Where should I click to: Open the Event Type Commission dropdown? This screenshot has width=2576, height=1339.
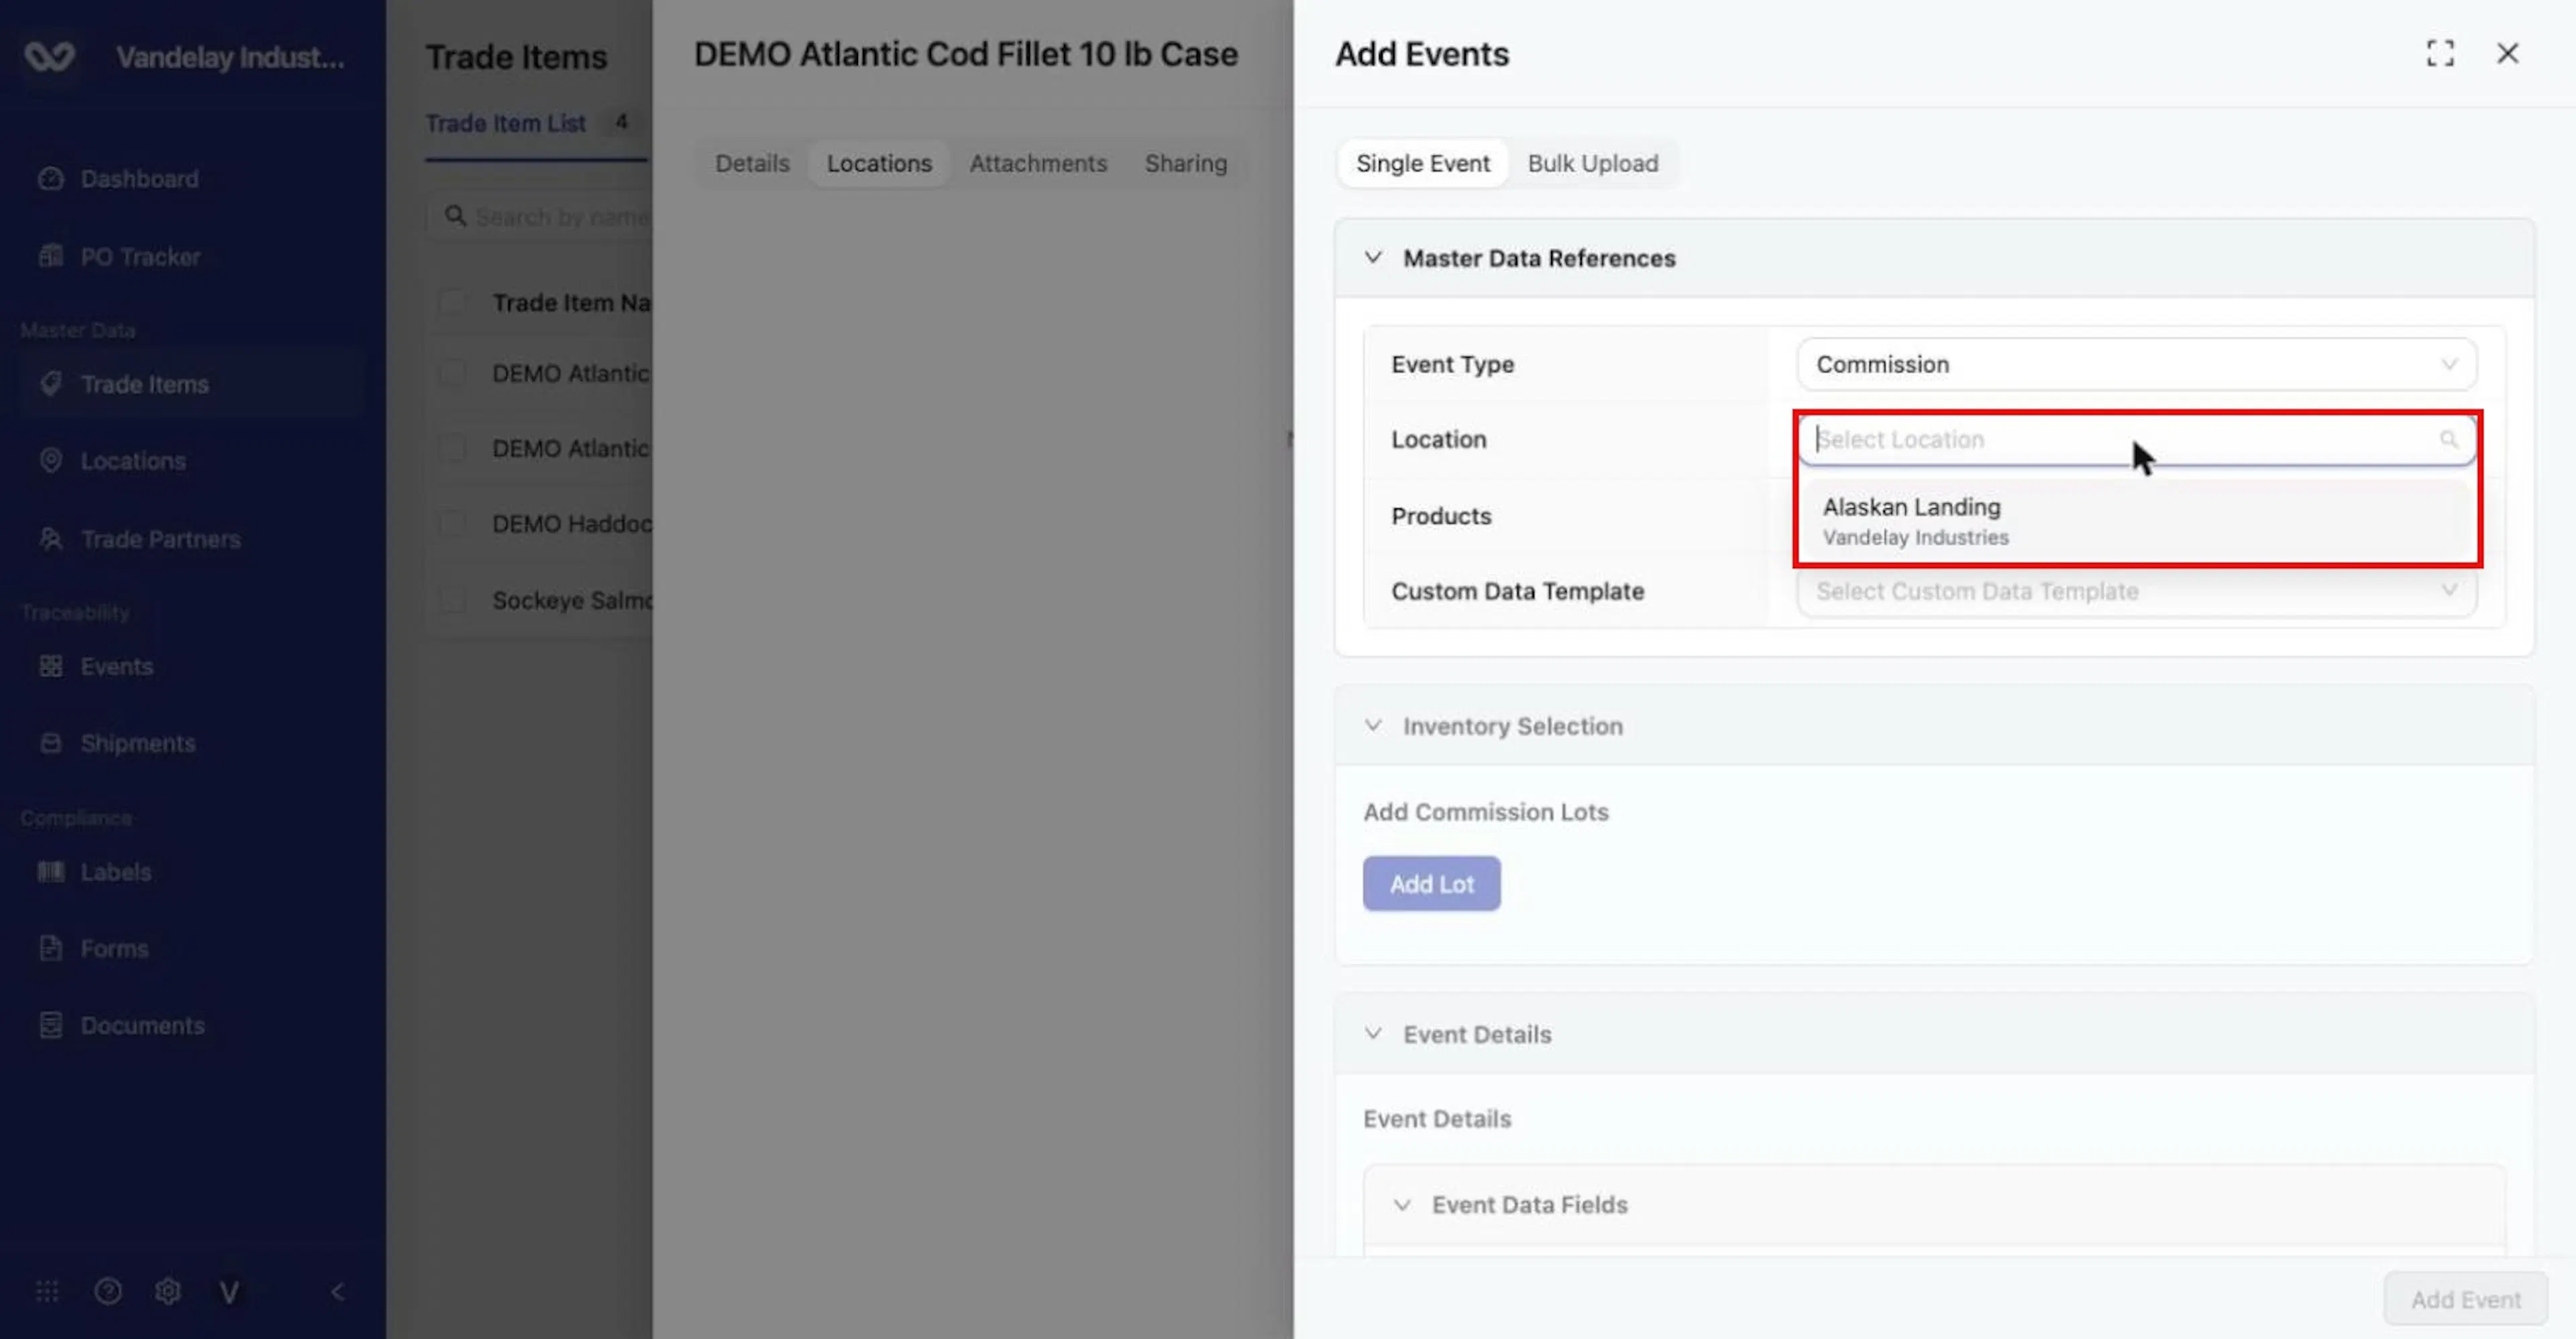point(2136,364)
